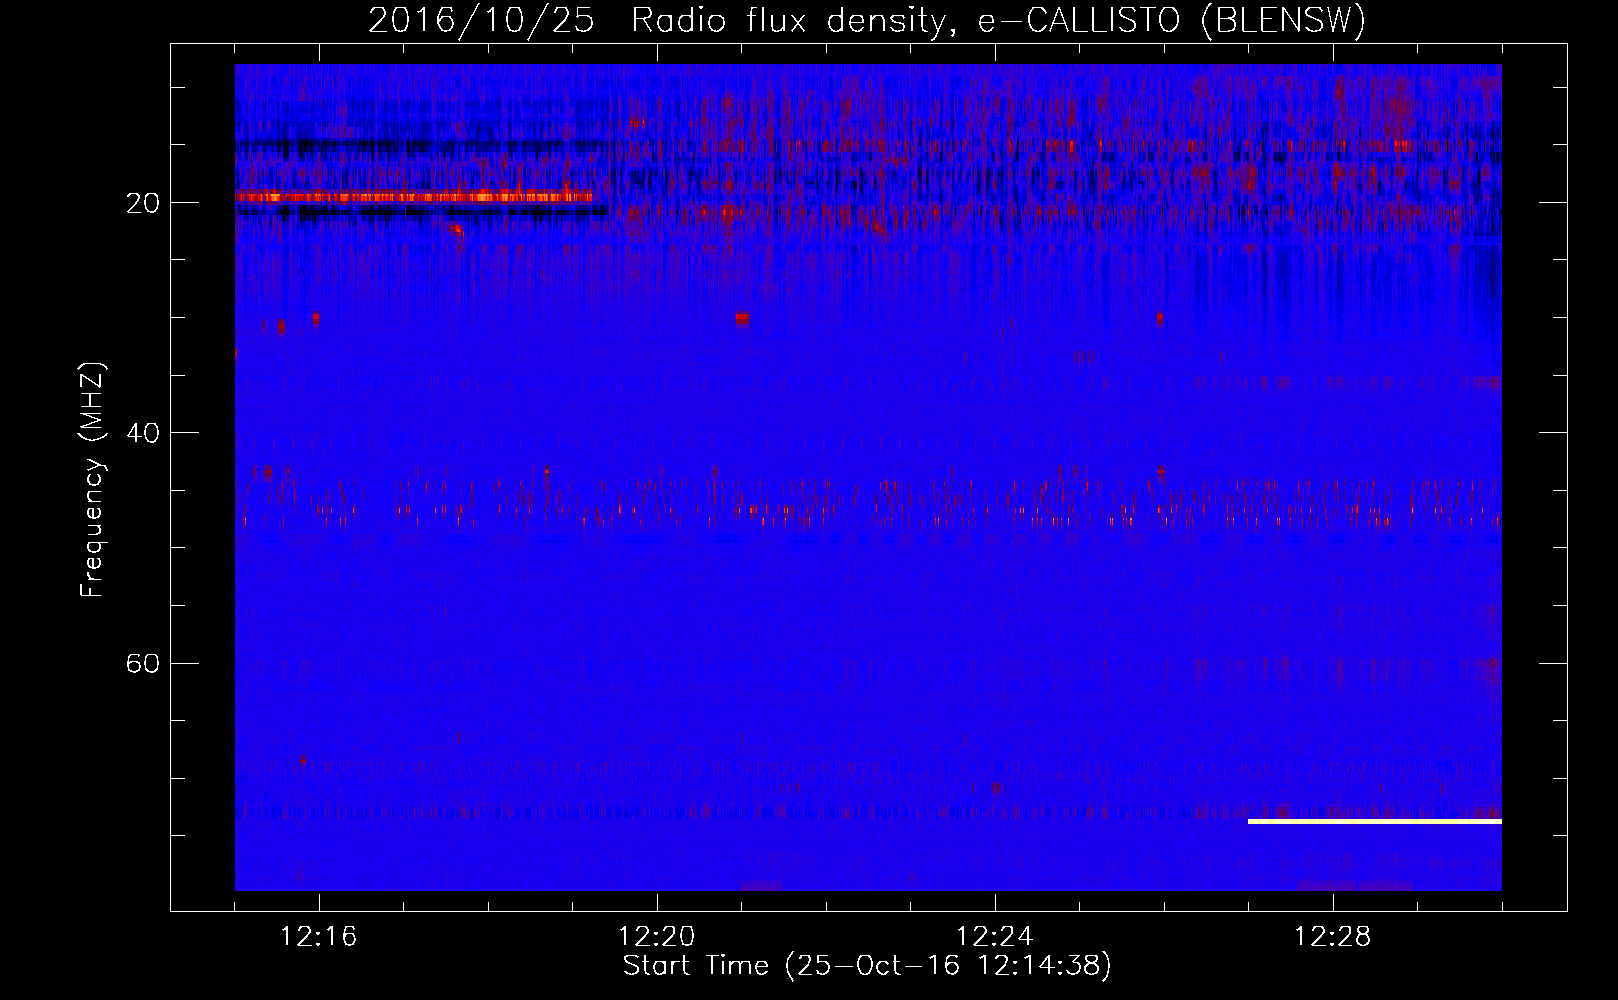Click the 20 MHz frequency tick label
Viewport: 1618px width, 1000px height.
pyautogui.click(x=143, y=203)
